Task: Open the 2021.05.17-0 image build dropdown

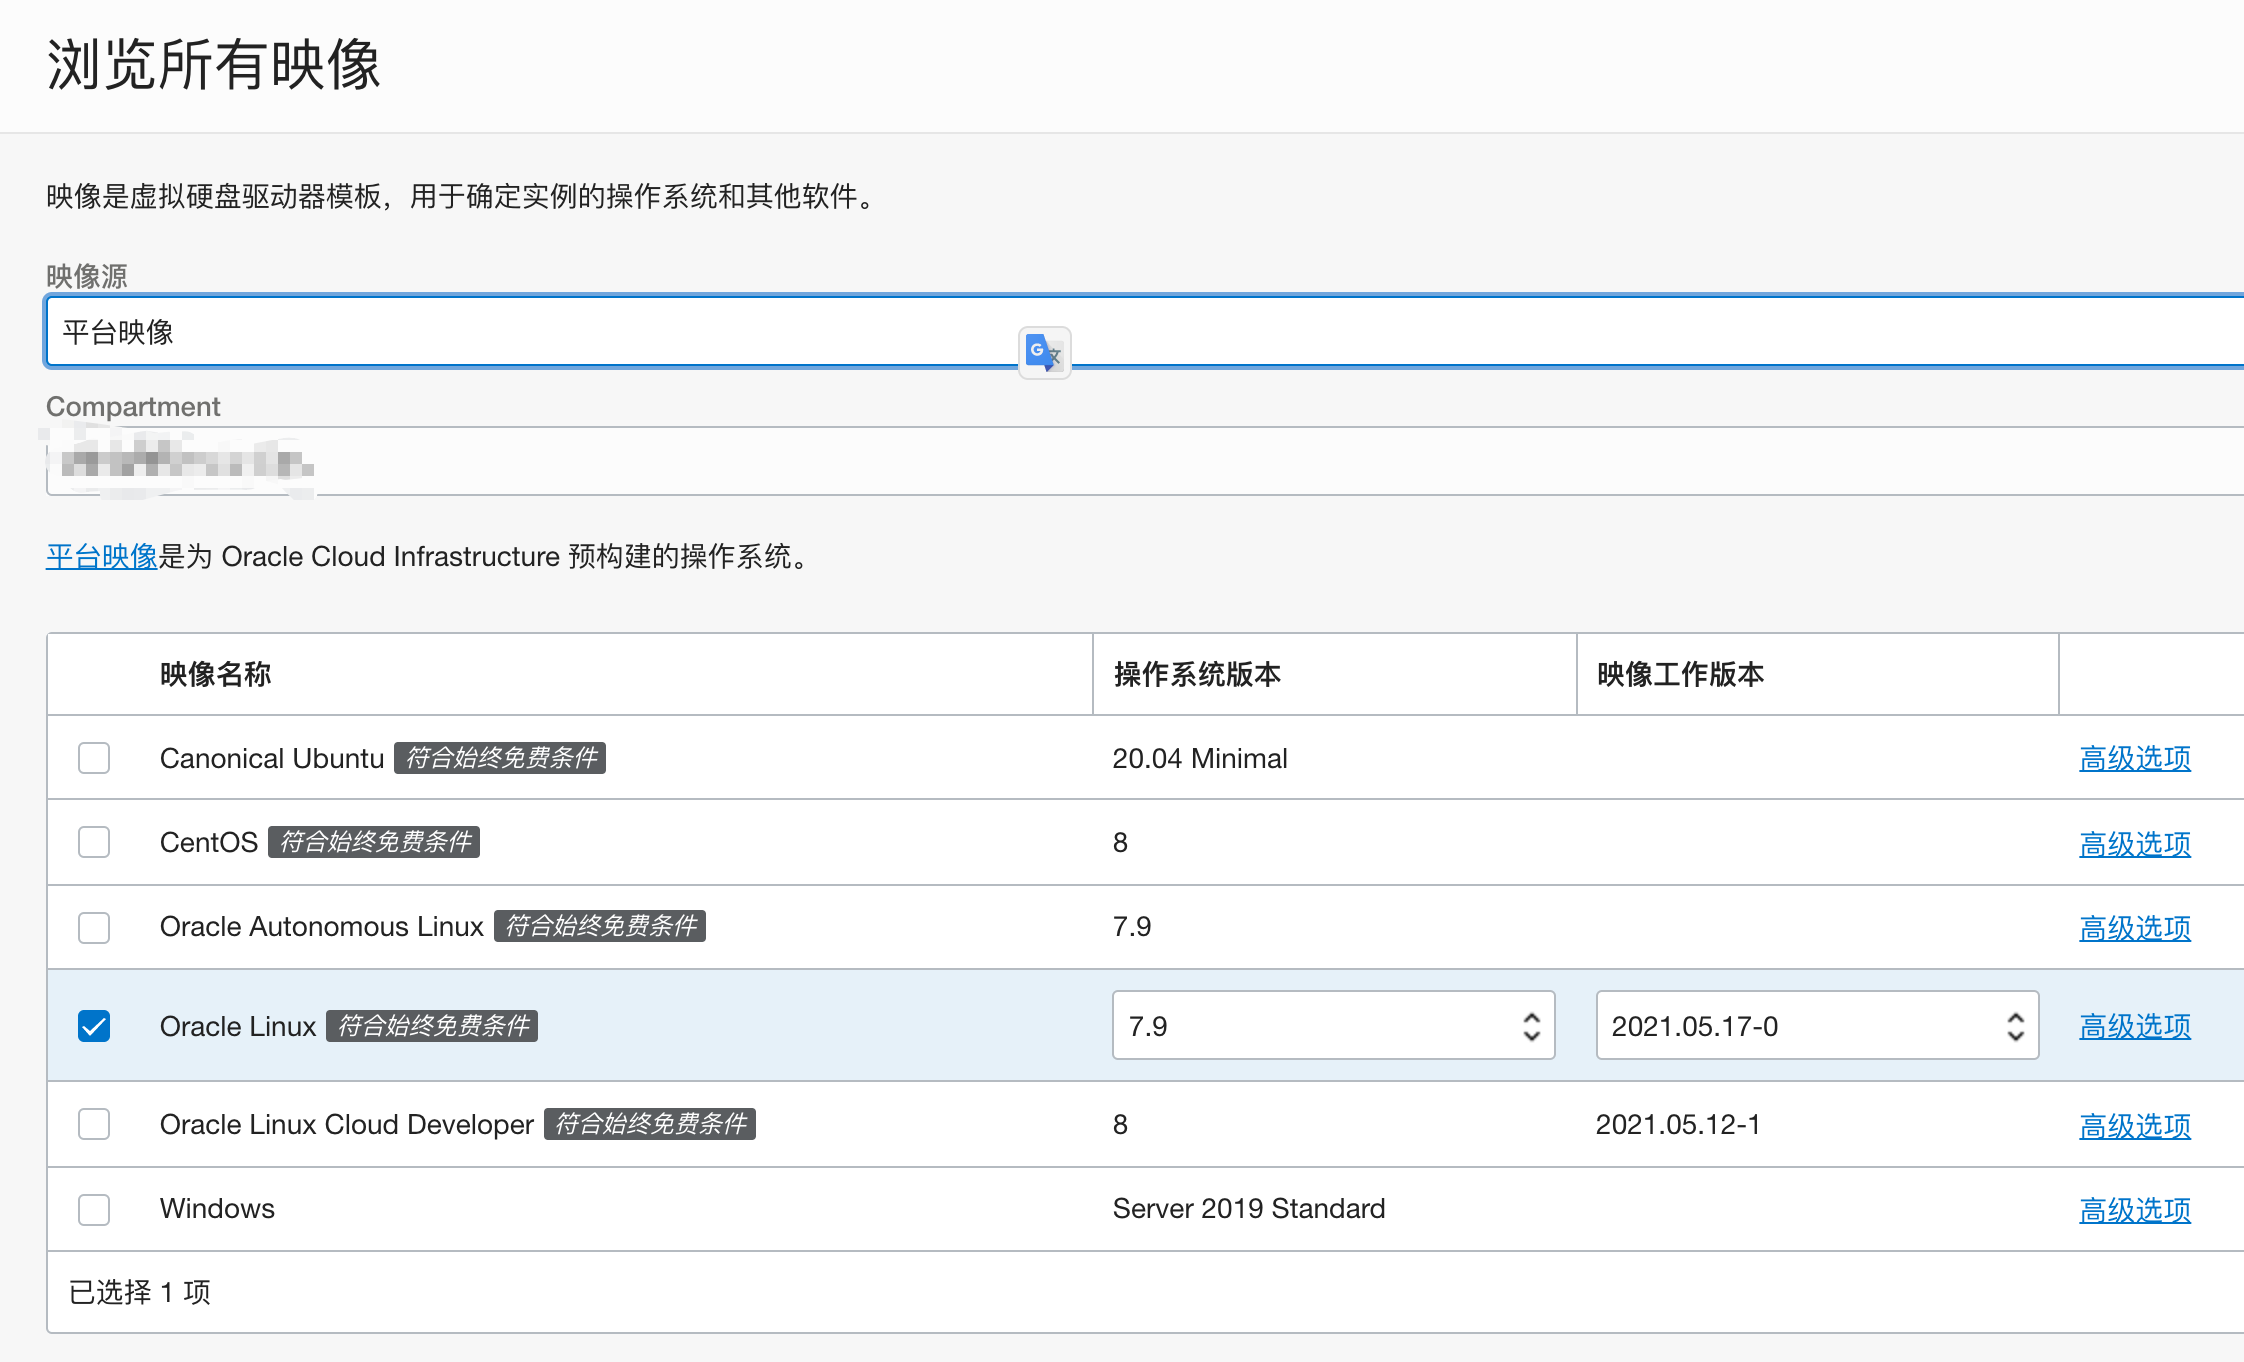Action: [1816, 1026]
